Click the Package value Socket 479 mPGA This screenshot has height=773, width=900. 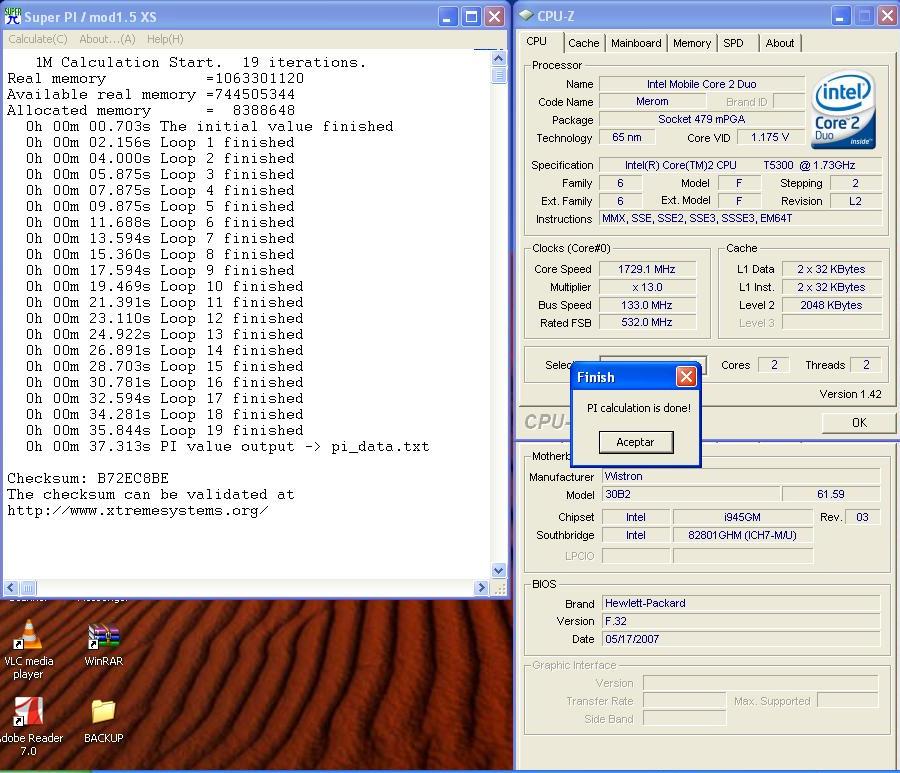tap(701, 119)
